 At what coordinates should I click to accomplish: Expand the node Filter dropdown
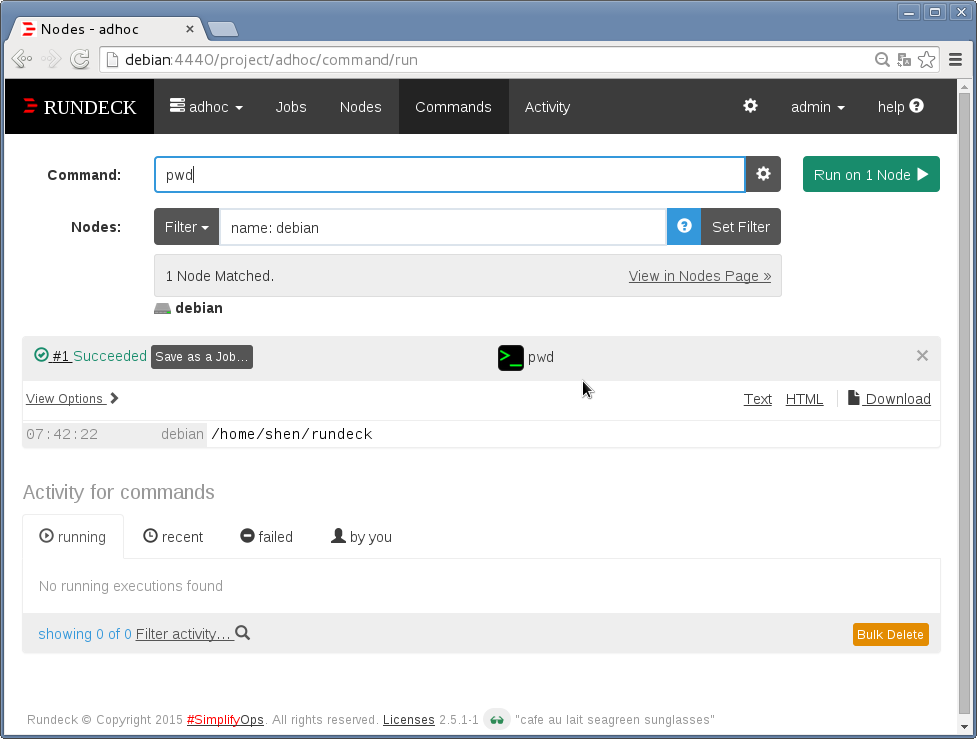click(x=186, y=227)
